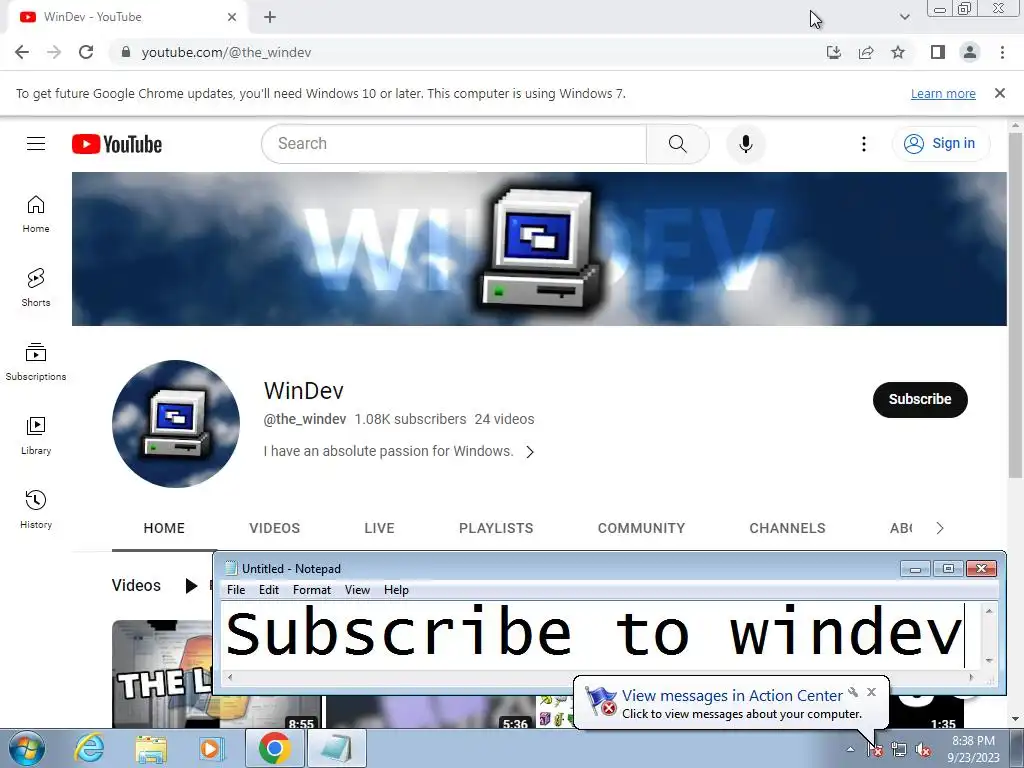The width and height of the screenshot is (1024, 768).
Task: Click the padlock site info icon
Action: (125, 52)
